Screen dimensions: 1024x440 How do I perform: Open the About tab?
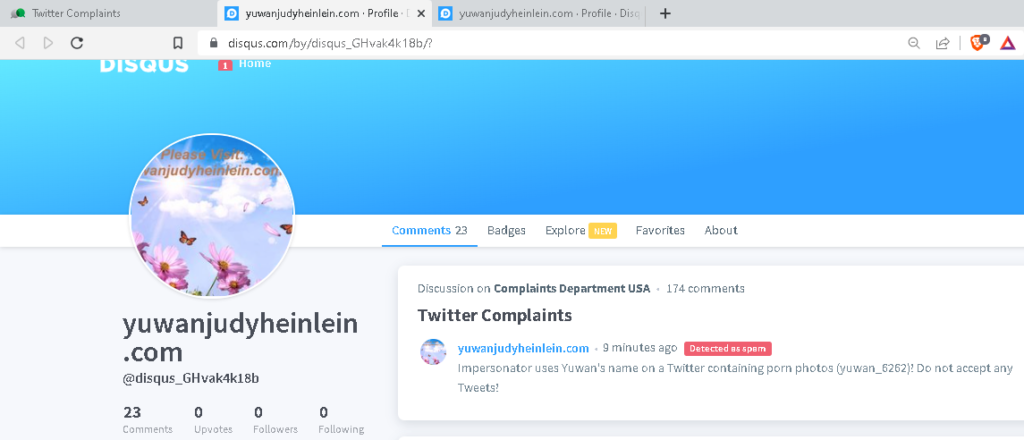(720, 230)
